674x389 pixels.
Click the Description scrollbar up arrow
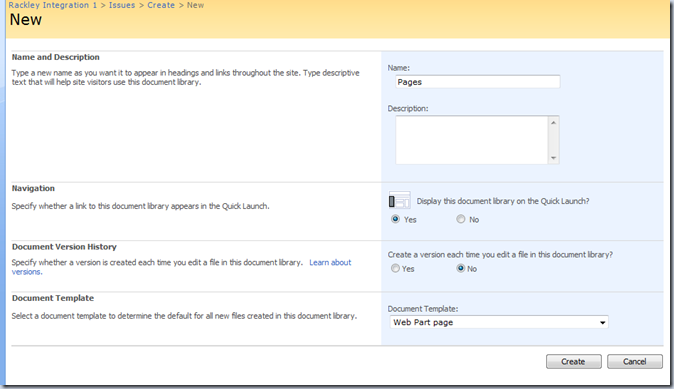point(553,123)
